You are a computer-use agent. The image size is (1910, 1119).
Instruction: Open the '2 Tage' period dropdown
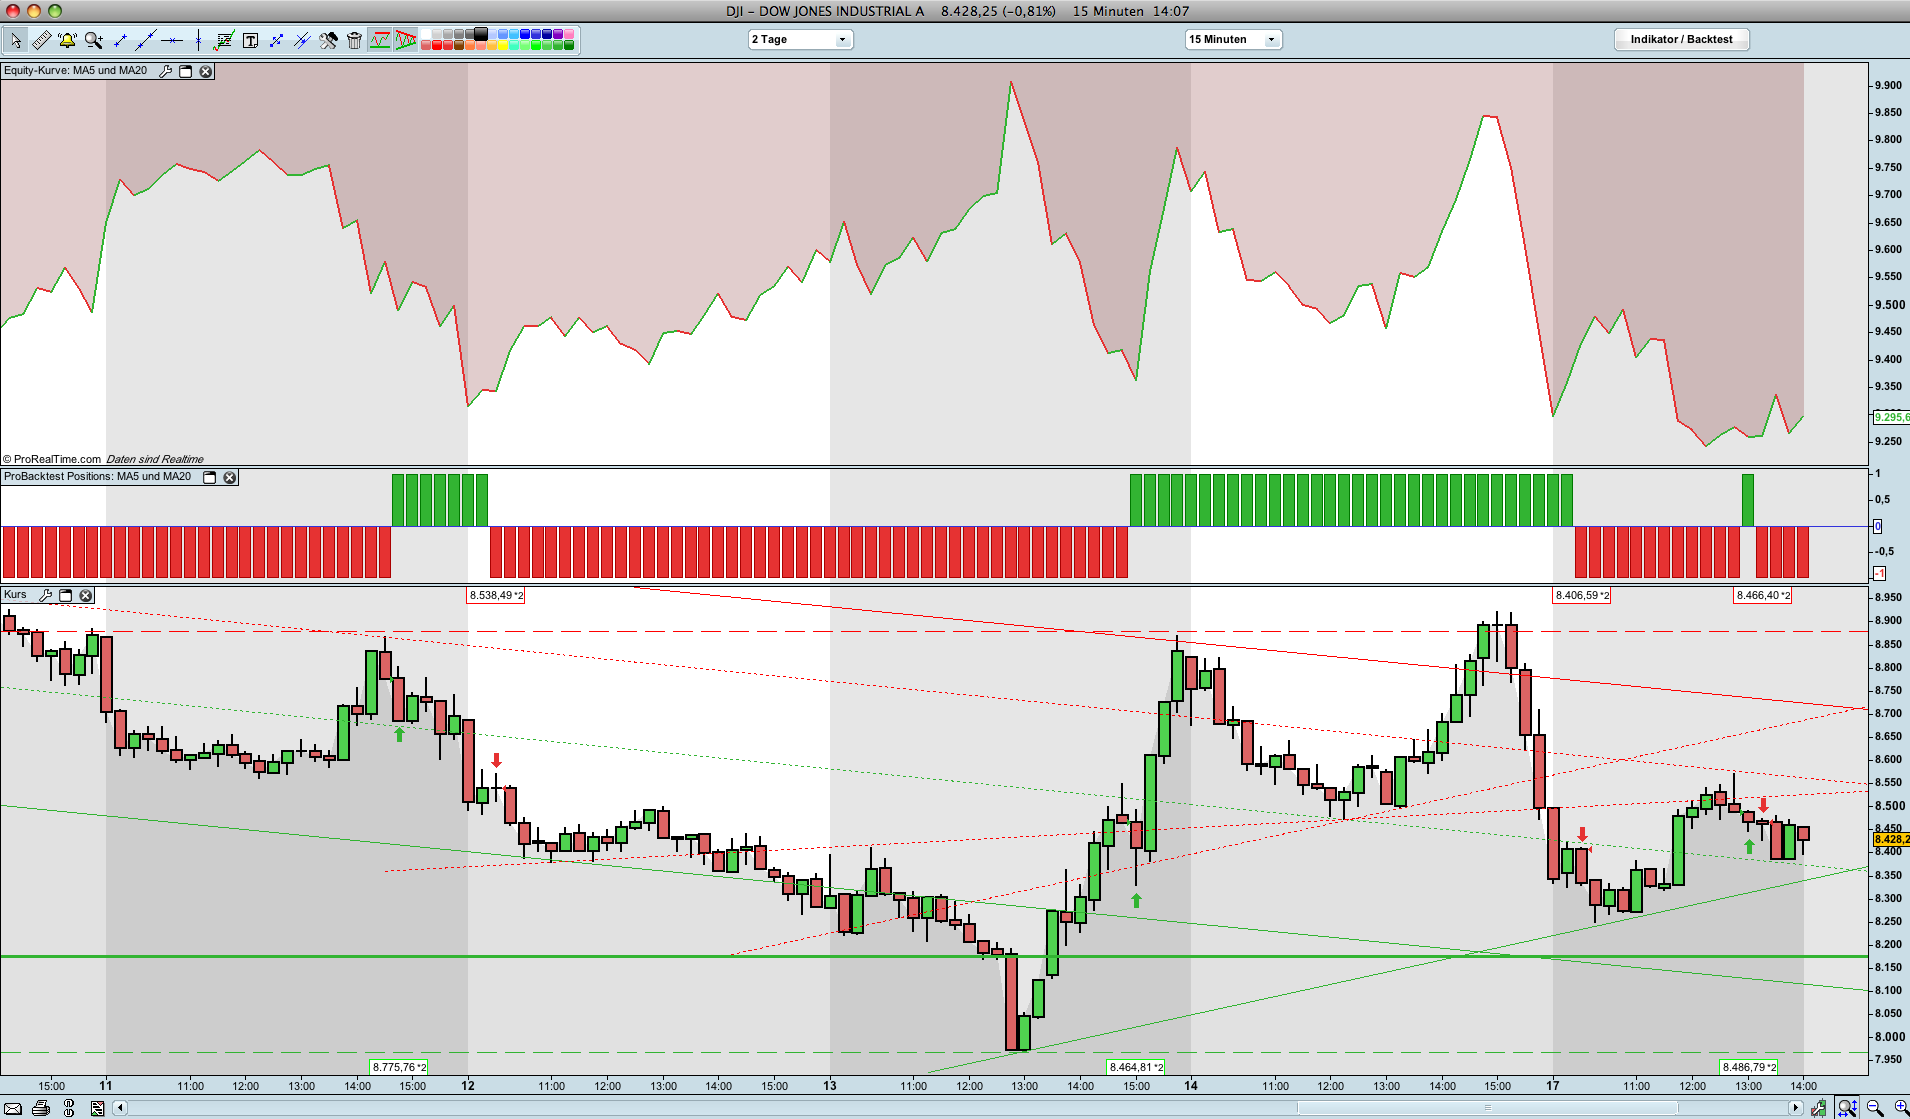coord(800,39)
